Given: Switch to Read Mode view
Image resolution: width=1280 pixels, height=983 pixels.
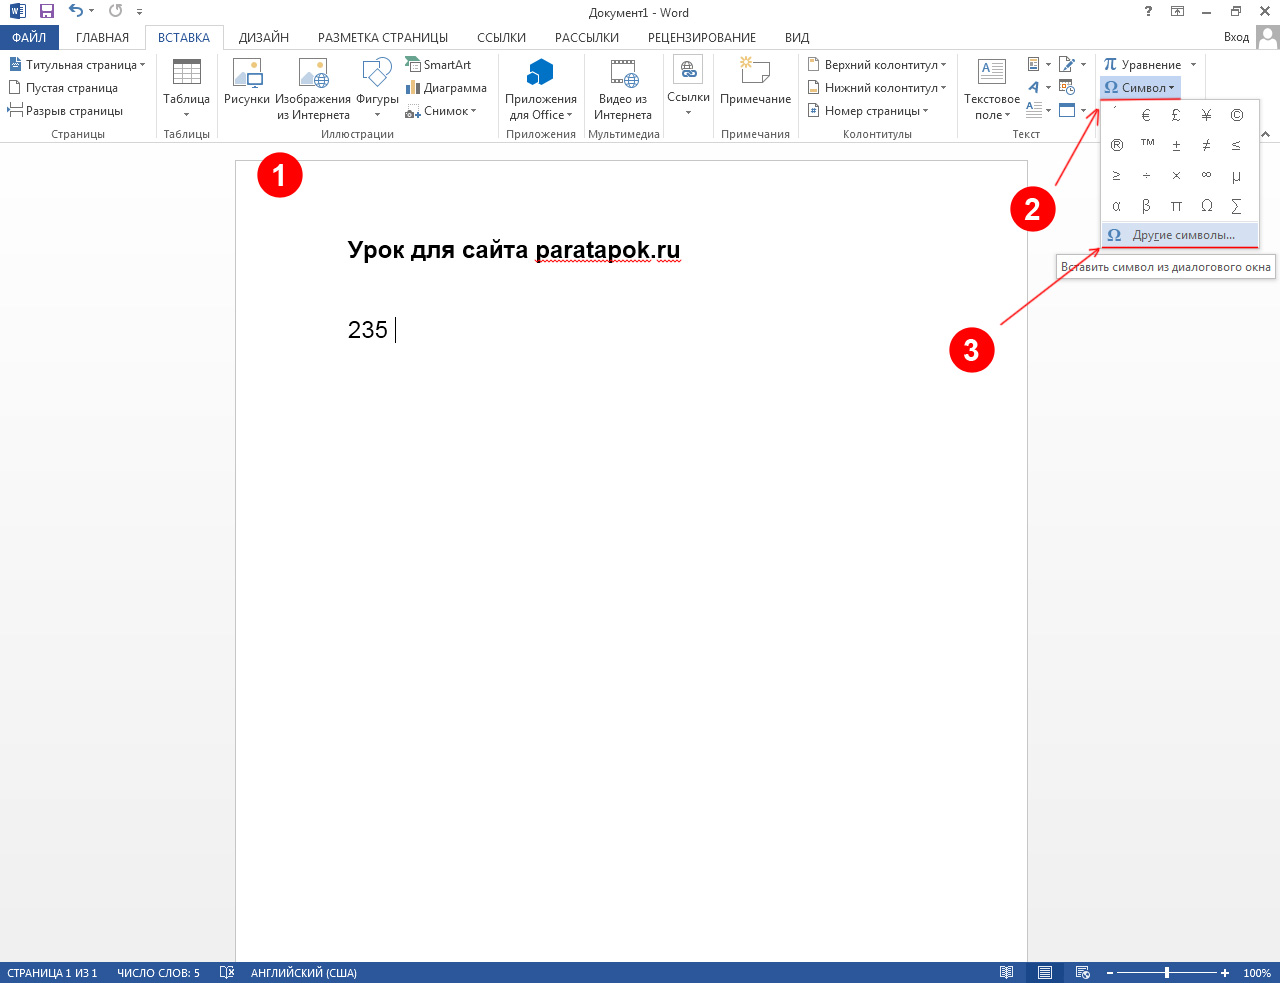Looking at the screenshot, I should tap(1007, 973).
